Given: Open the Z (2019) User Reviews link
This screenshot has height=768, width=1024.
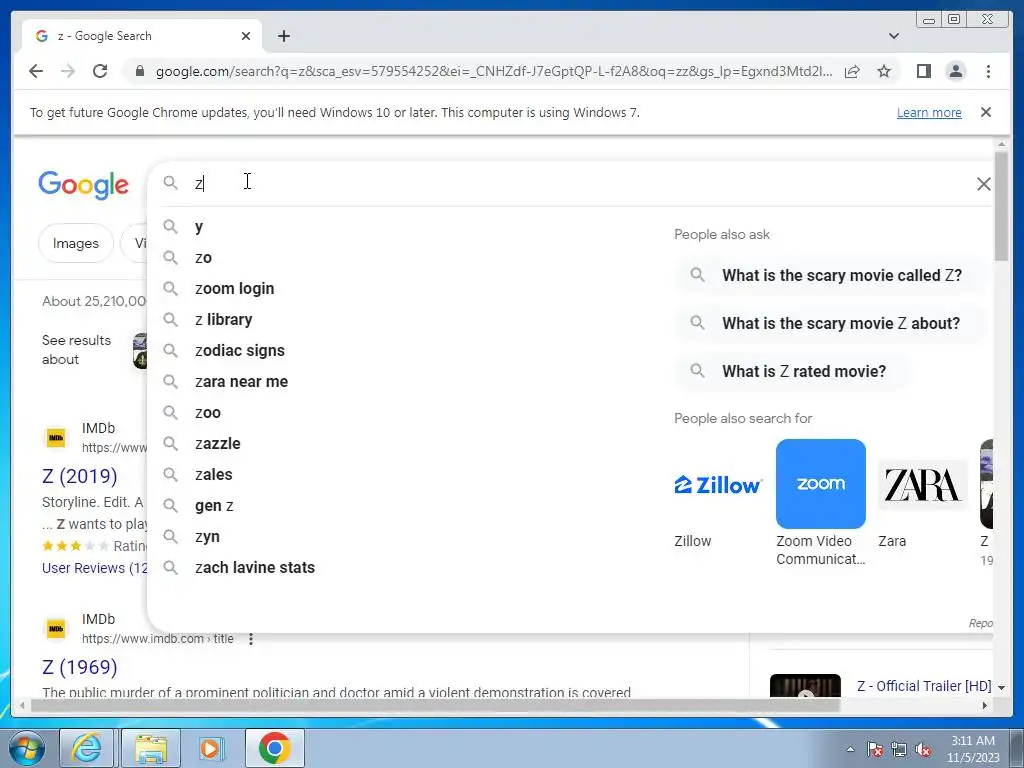Looking at the screenshot, I should (95, 568).
